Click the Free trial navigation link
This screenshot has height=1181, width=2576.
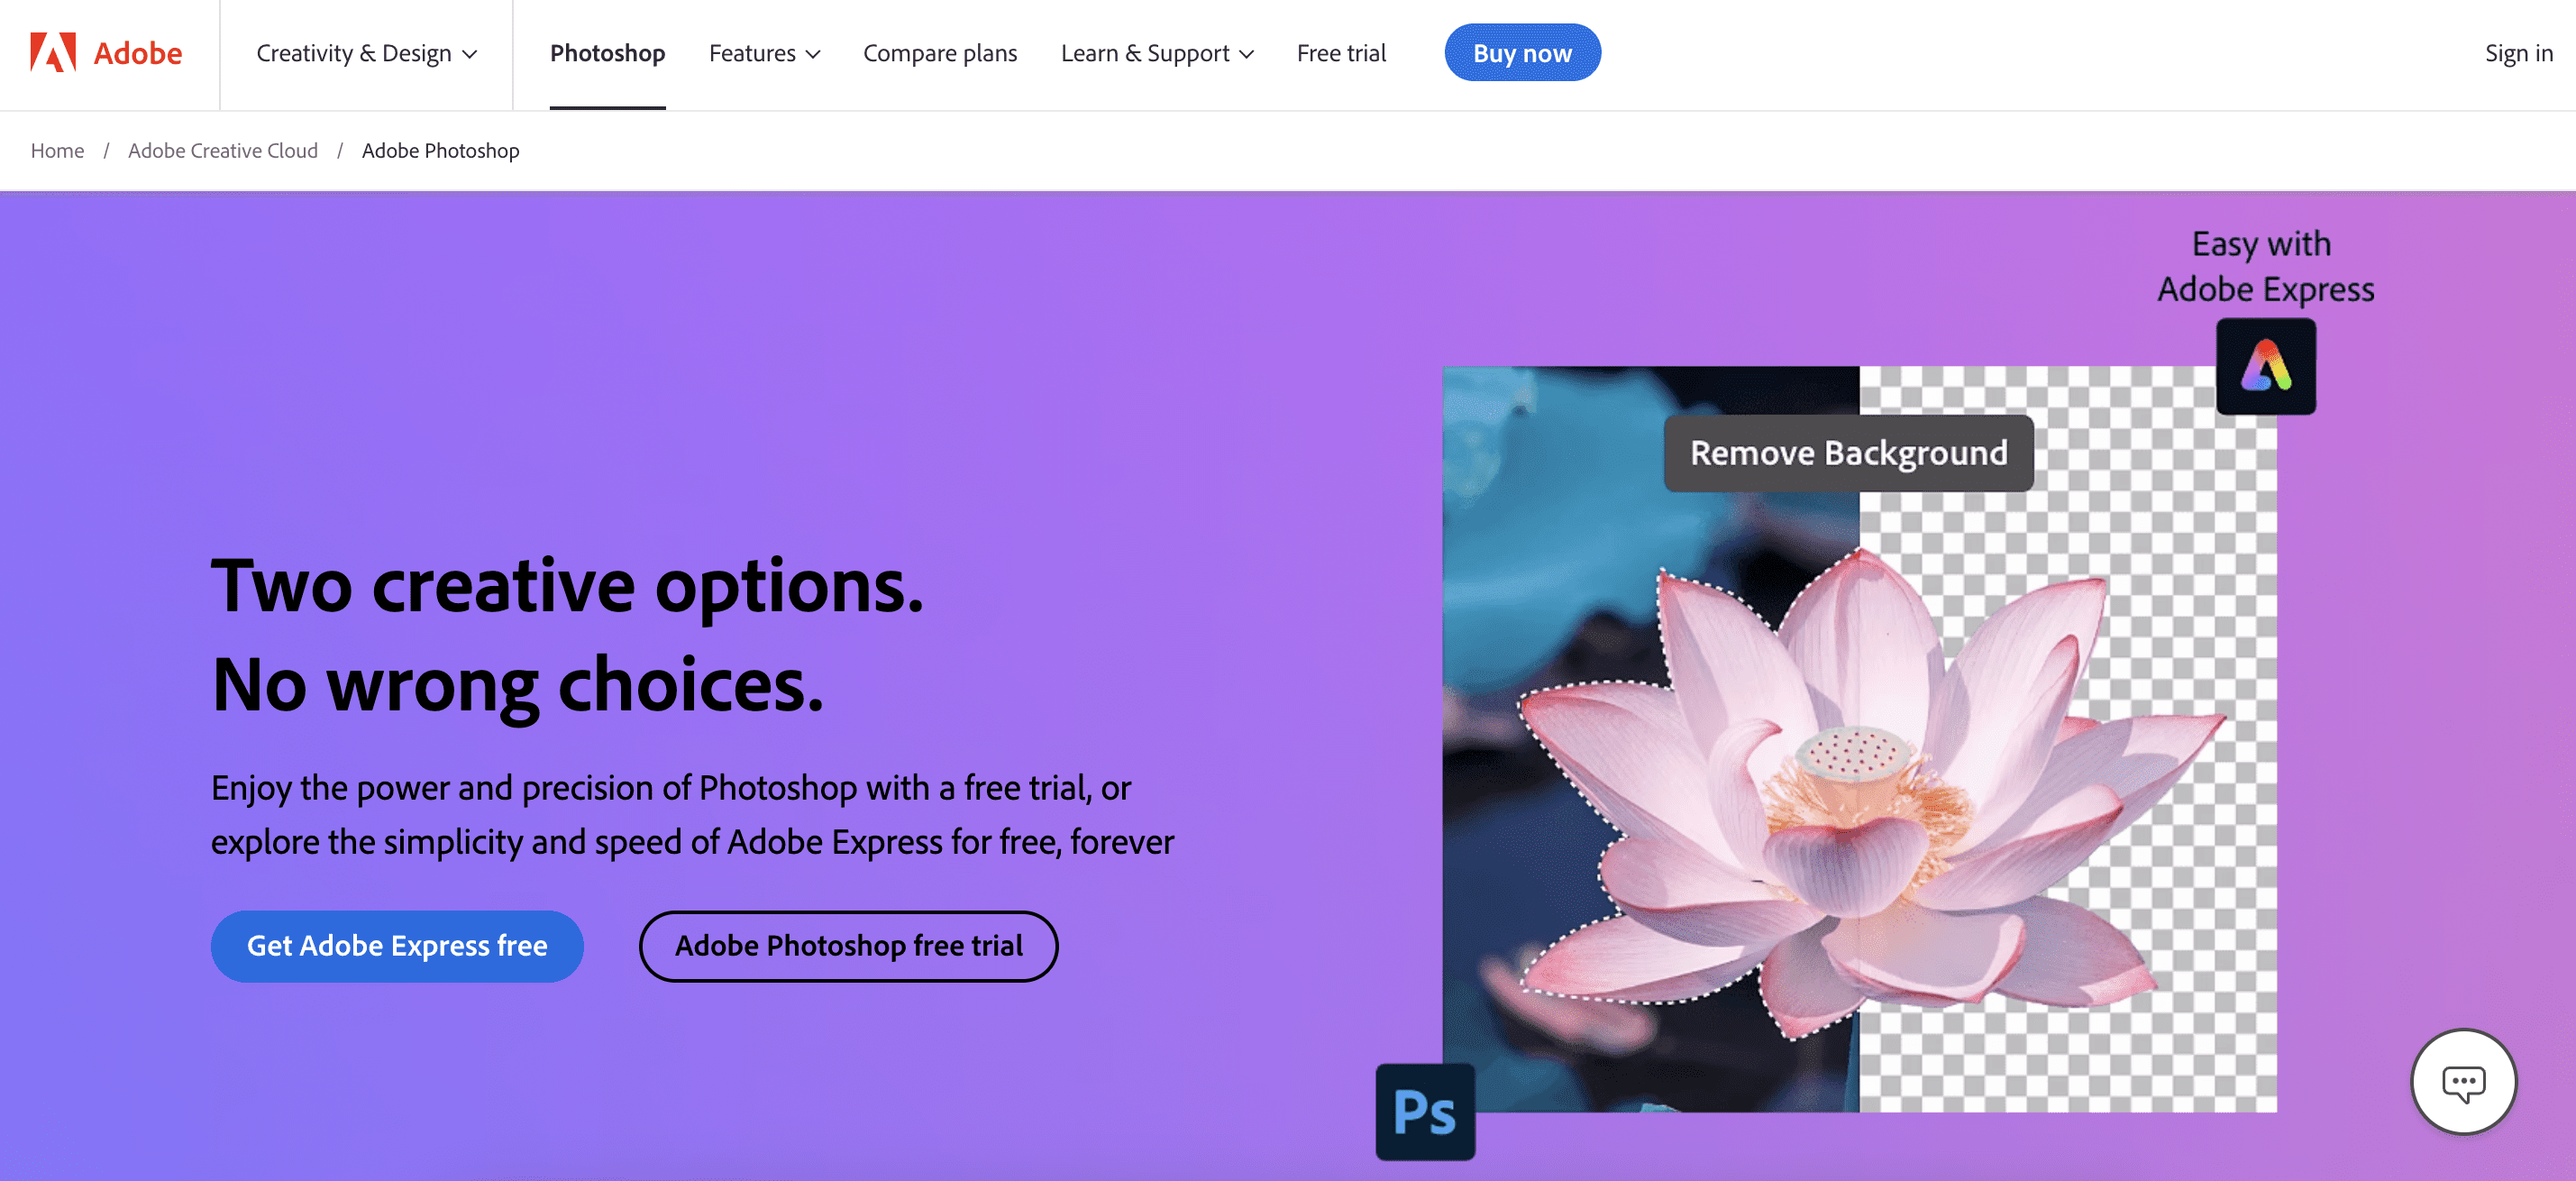[x=1340, y=52]
